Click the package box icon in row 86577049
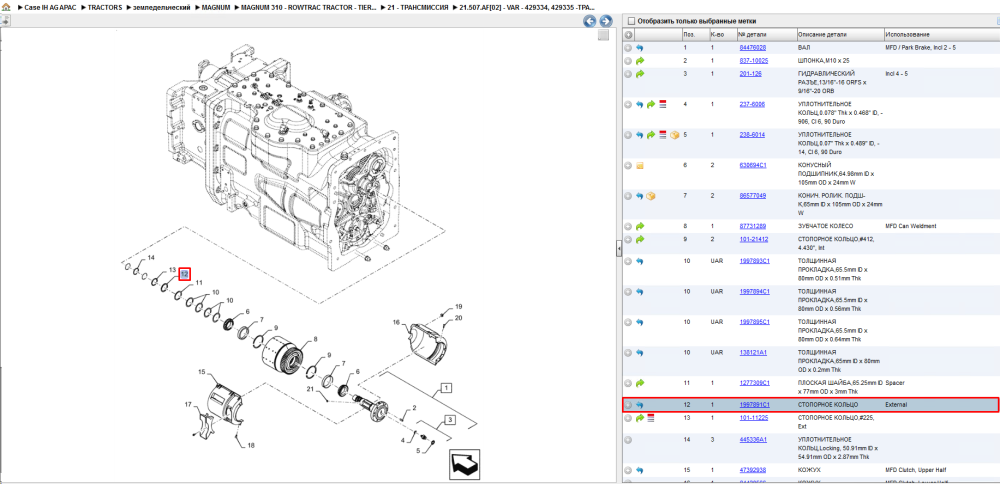 coord(651,196)
